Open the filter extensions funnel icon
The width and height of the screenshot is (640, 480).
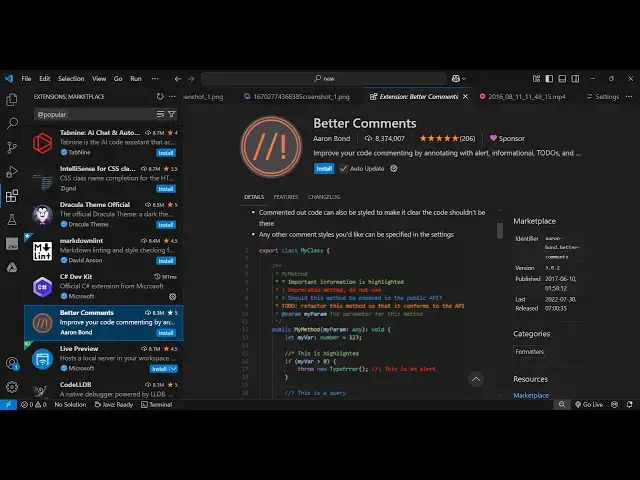click(x=172, y=114)
